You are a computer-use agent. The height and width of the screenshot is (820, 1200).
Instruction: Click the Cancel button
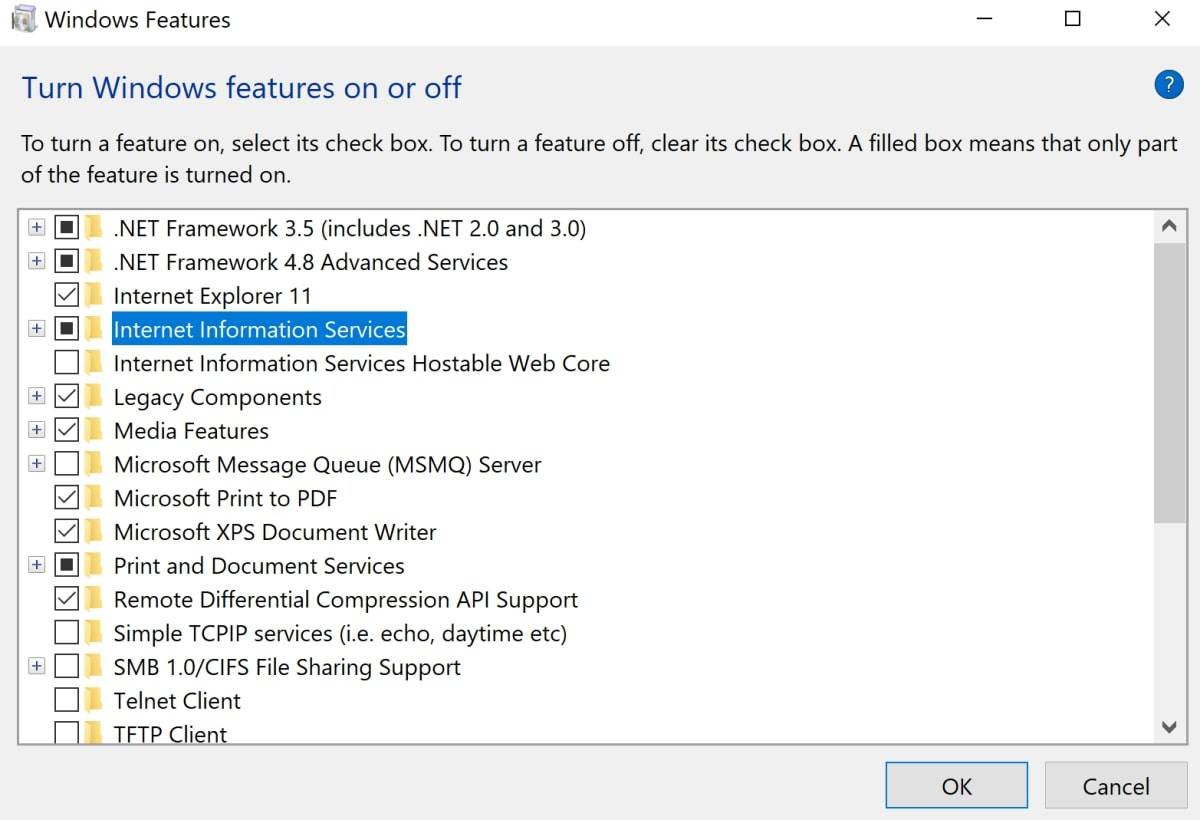pyautogui.click(x=1115, y=786)
